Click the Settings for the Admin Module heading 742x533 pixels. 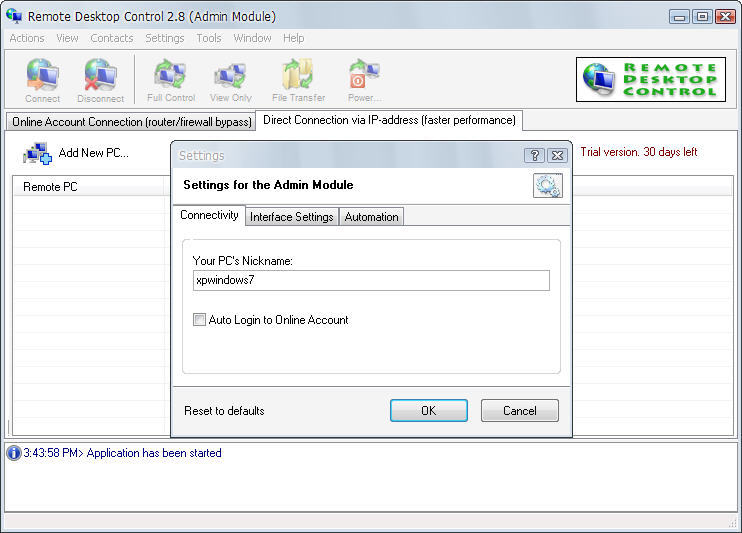pyautogui.click(x=268, y=185)
